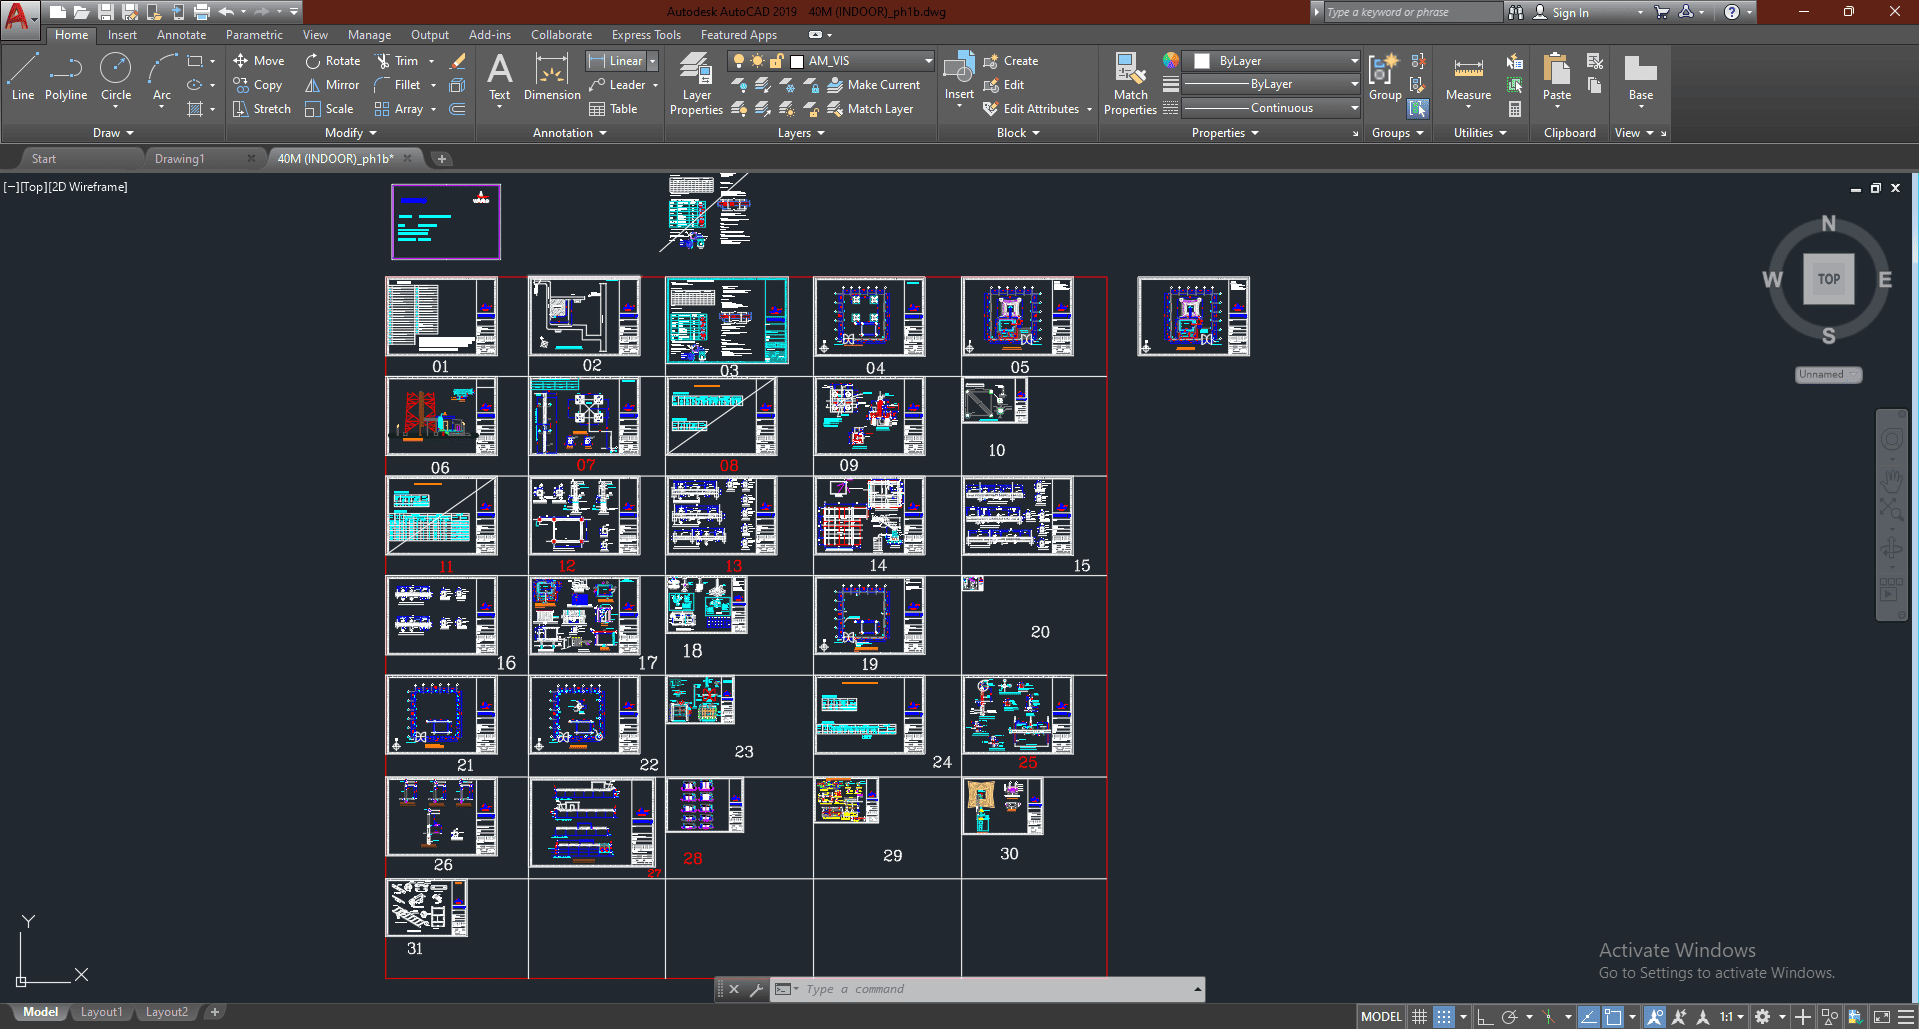The width and height of the screenshot is (1919, 1029).
Task: Toggle the drawing grid display
Action: pyautogui.click(x=1419, y=1017)
